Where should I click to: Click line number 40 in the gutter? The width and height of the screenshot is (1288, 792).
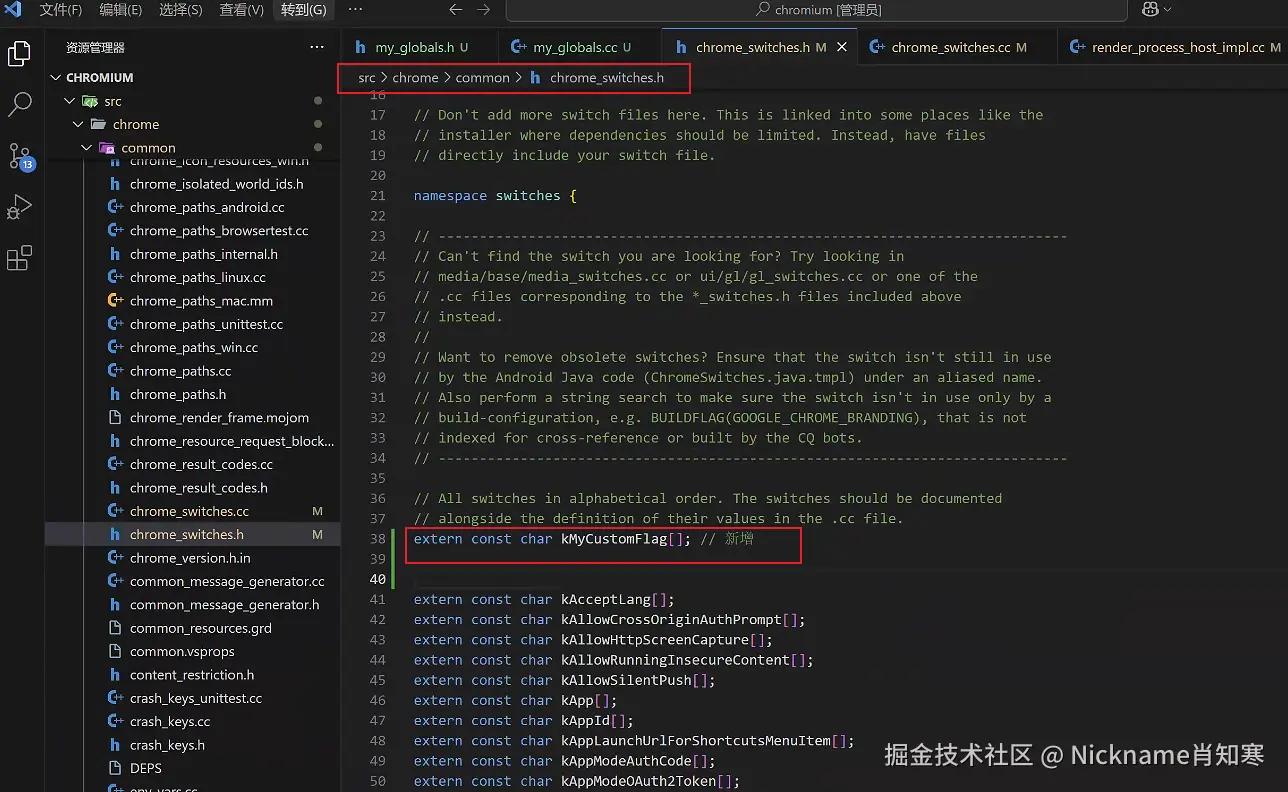pyautogui.click(x=377, y=579)
